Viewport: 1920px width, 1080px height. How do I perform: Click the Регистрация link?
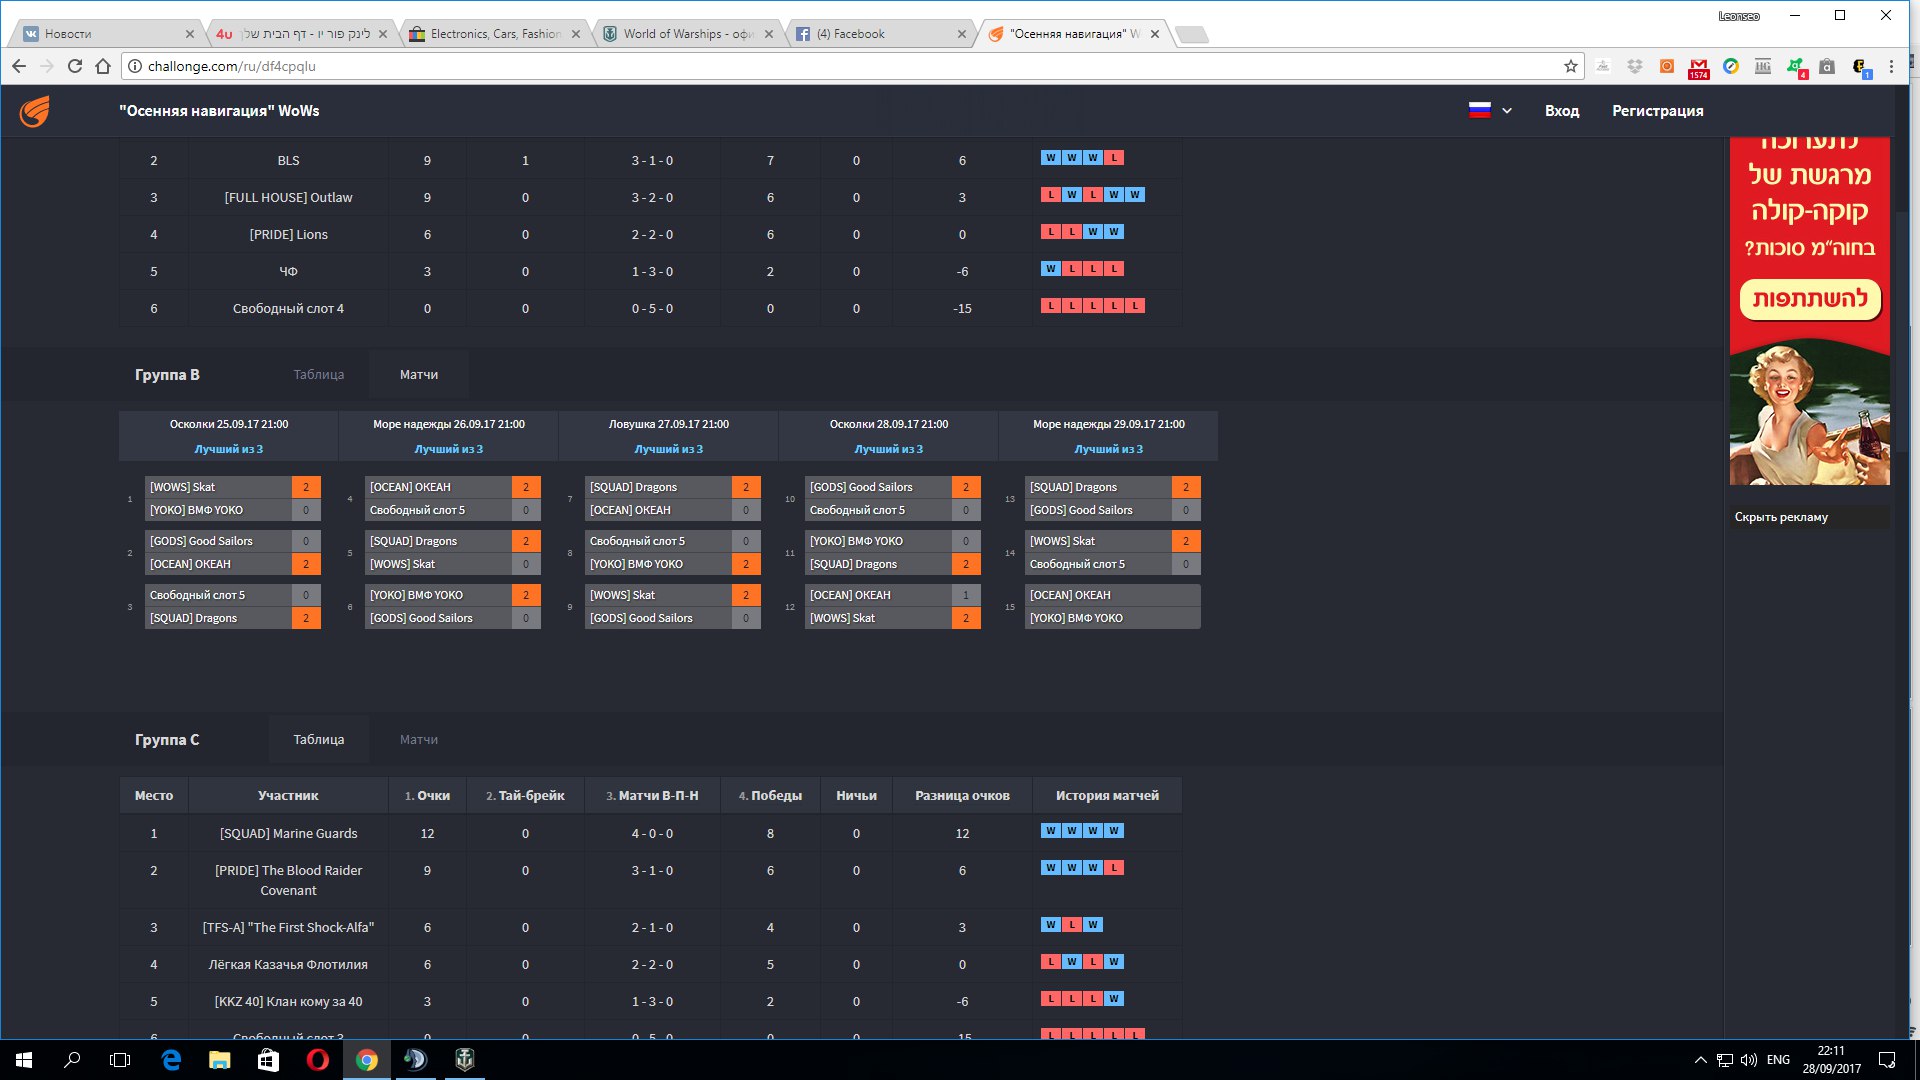pos(1657,111)
